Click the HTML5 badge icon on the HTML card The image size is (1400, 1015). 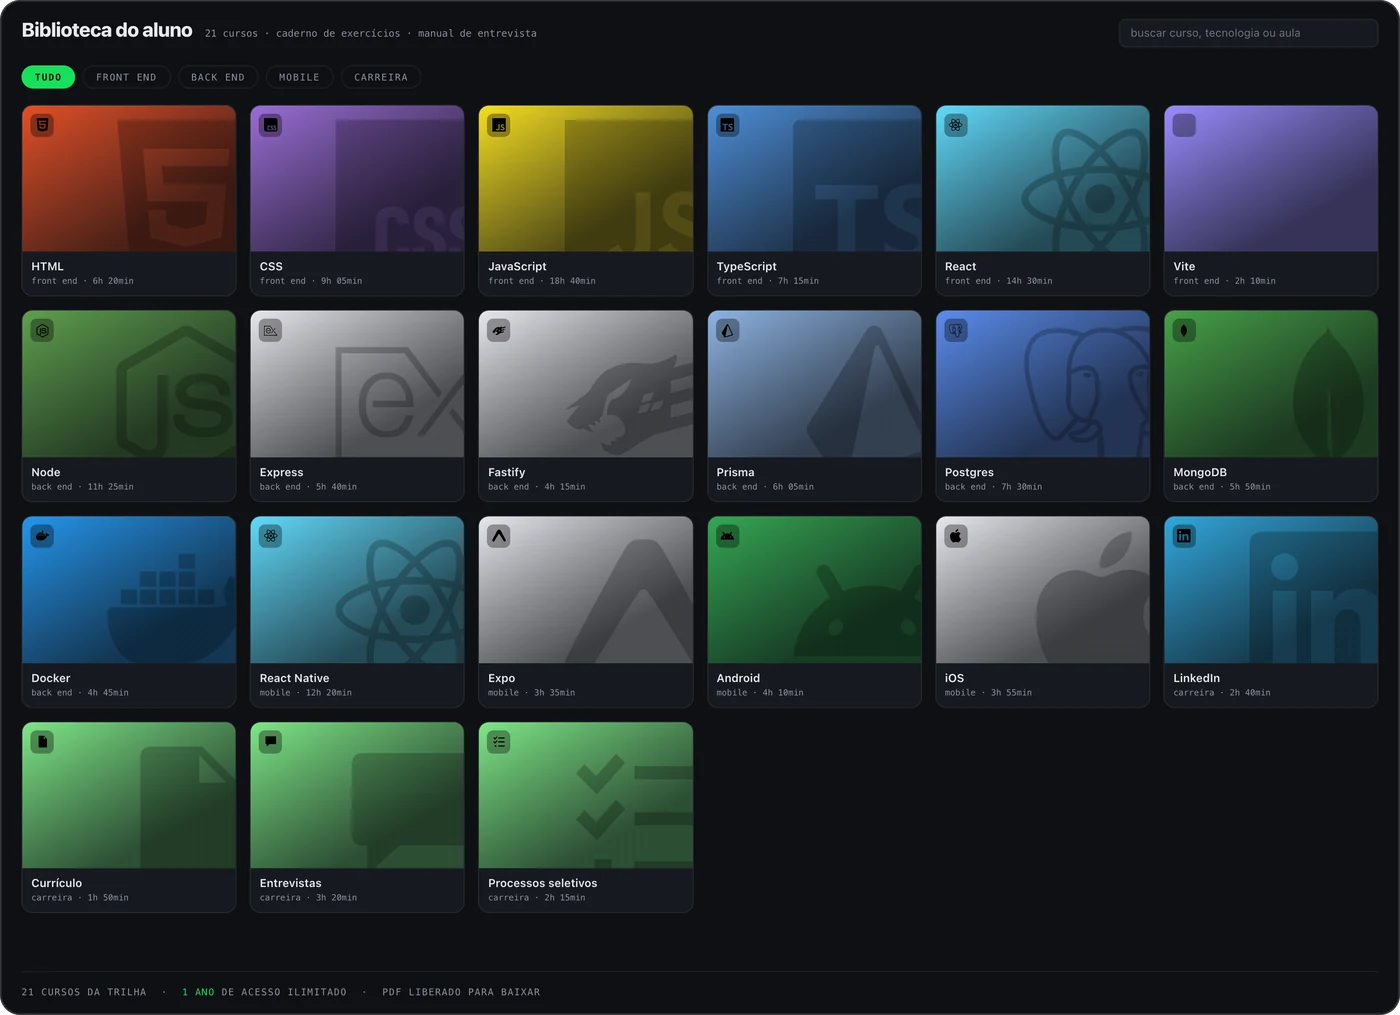pos(42,125)
